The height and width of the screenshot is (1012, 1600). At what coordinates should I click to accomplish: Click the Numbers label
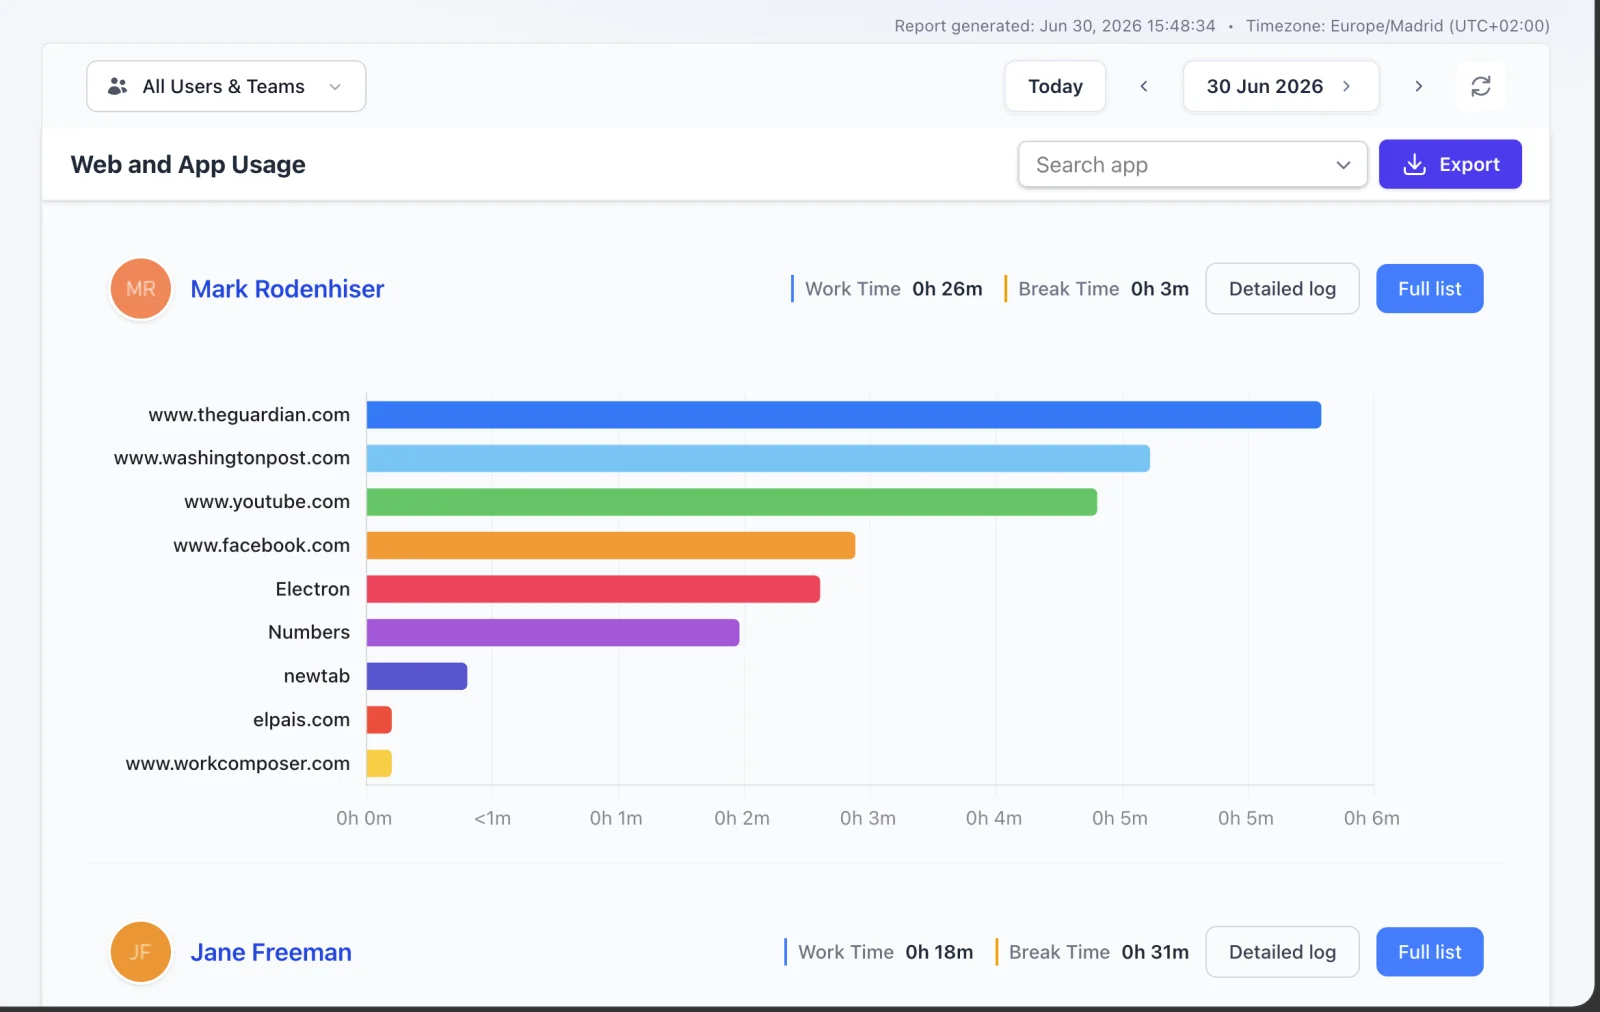(x=309, y=632)
